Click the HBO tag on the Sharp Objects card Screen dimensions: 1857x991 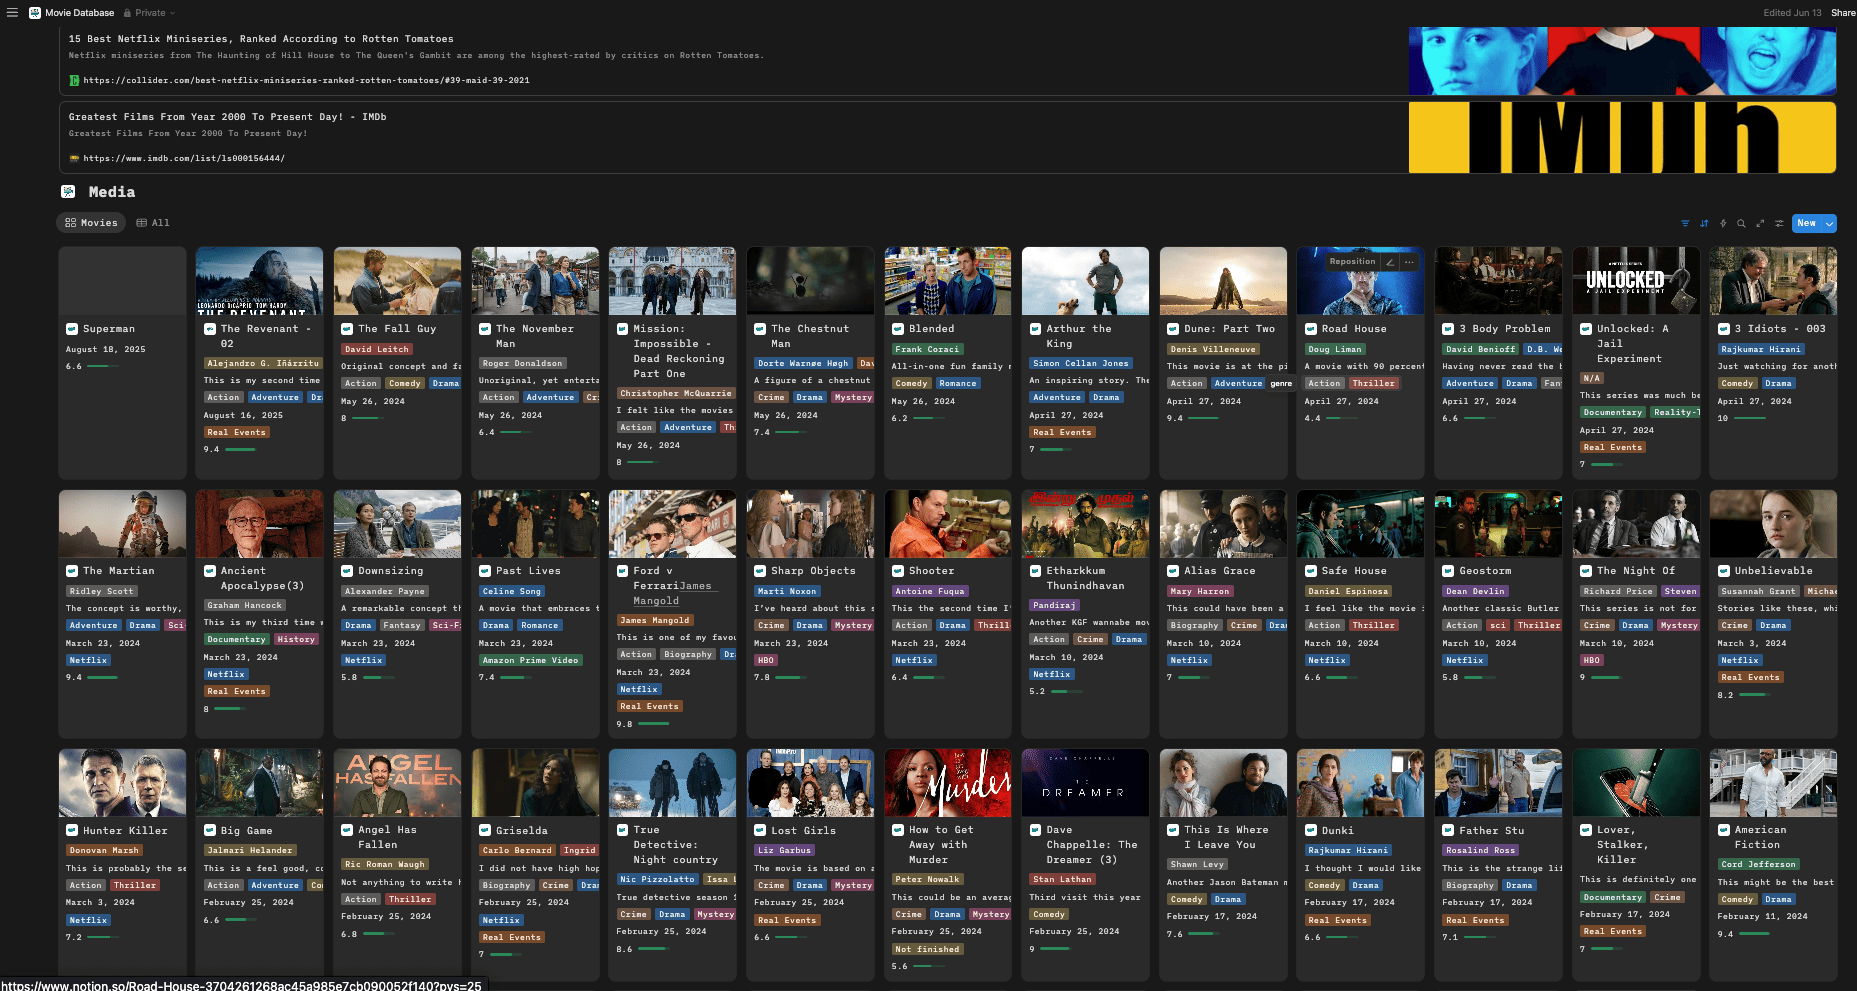pos(766,660)
